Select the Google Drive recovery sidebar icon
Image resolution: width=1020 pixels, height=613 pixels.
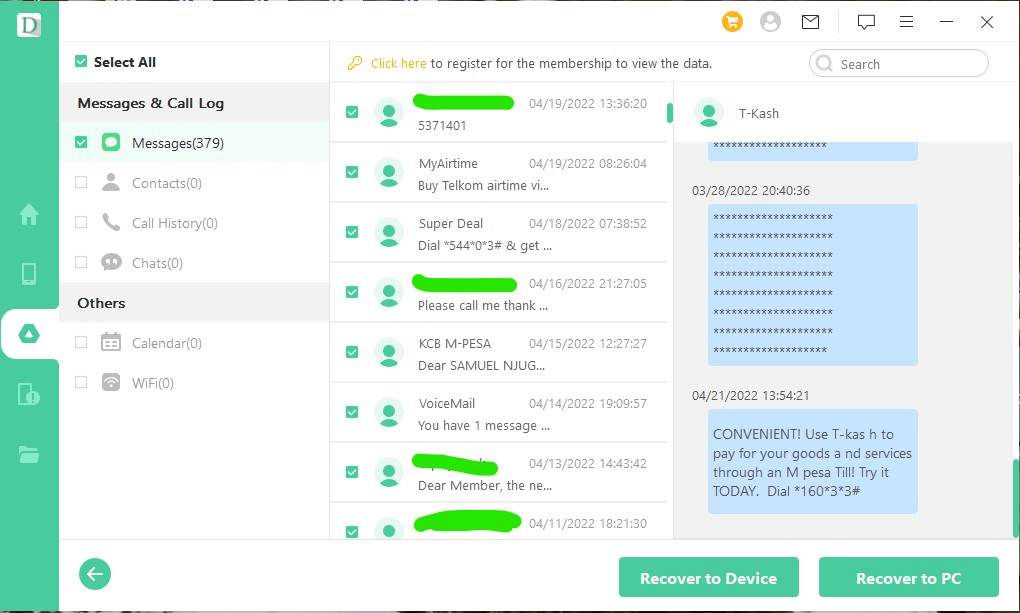click(x=29, y=334)
